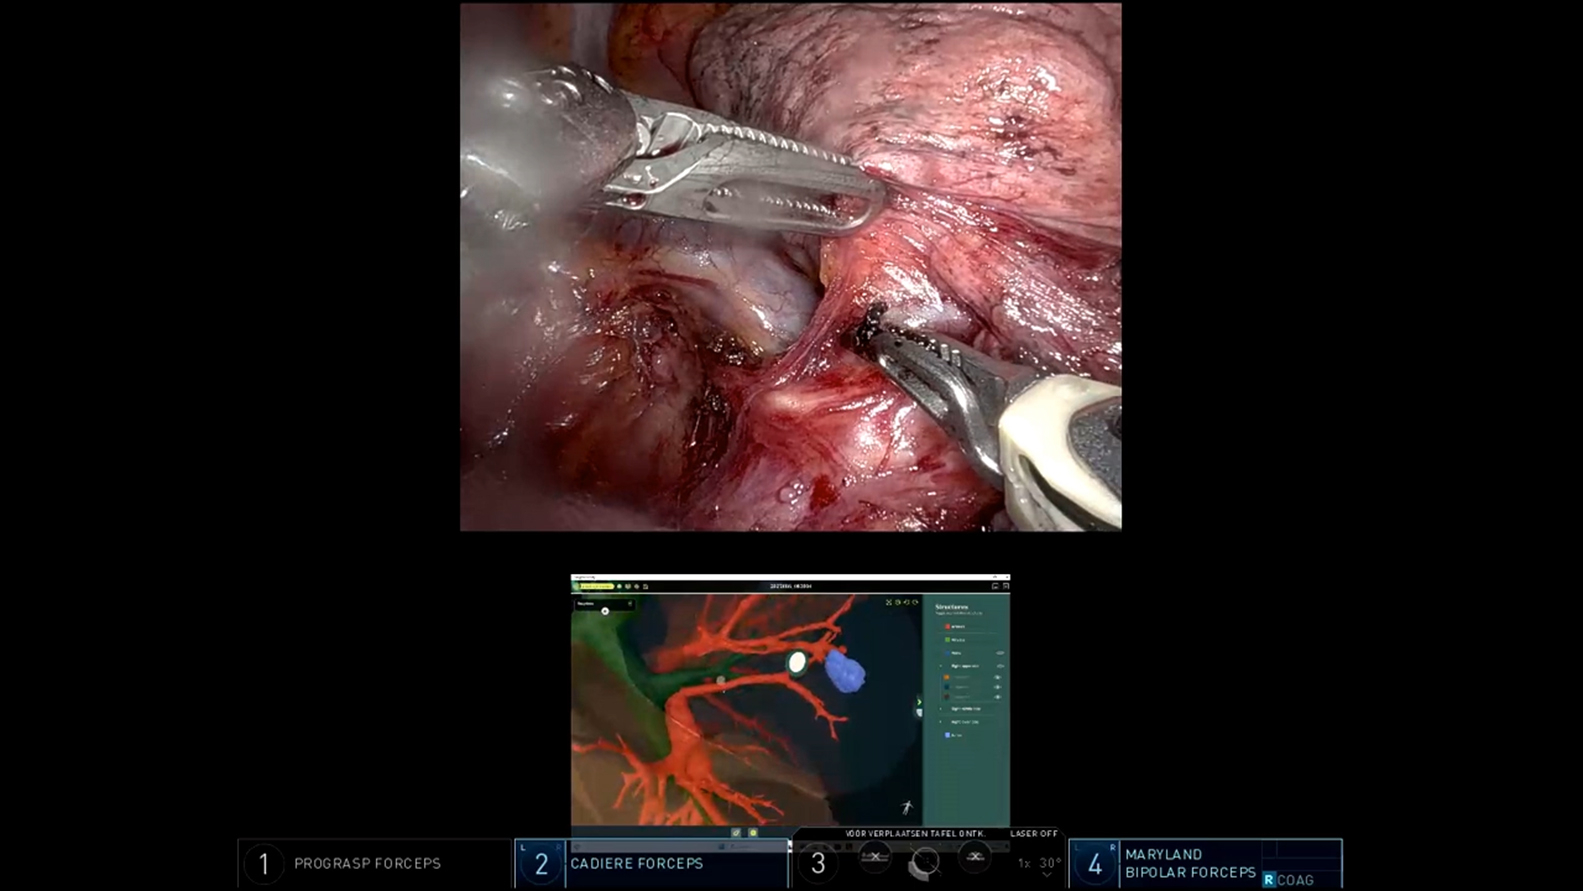Toggle visibility eye for Veins structure
Screen dimensions: 1583x891
pyautogui.click(x=1000, y=653)
